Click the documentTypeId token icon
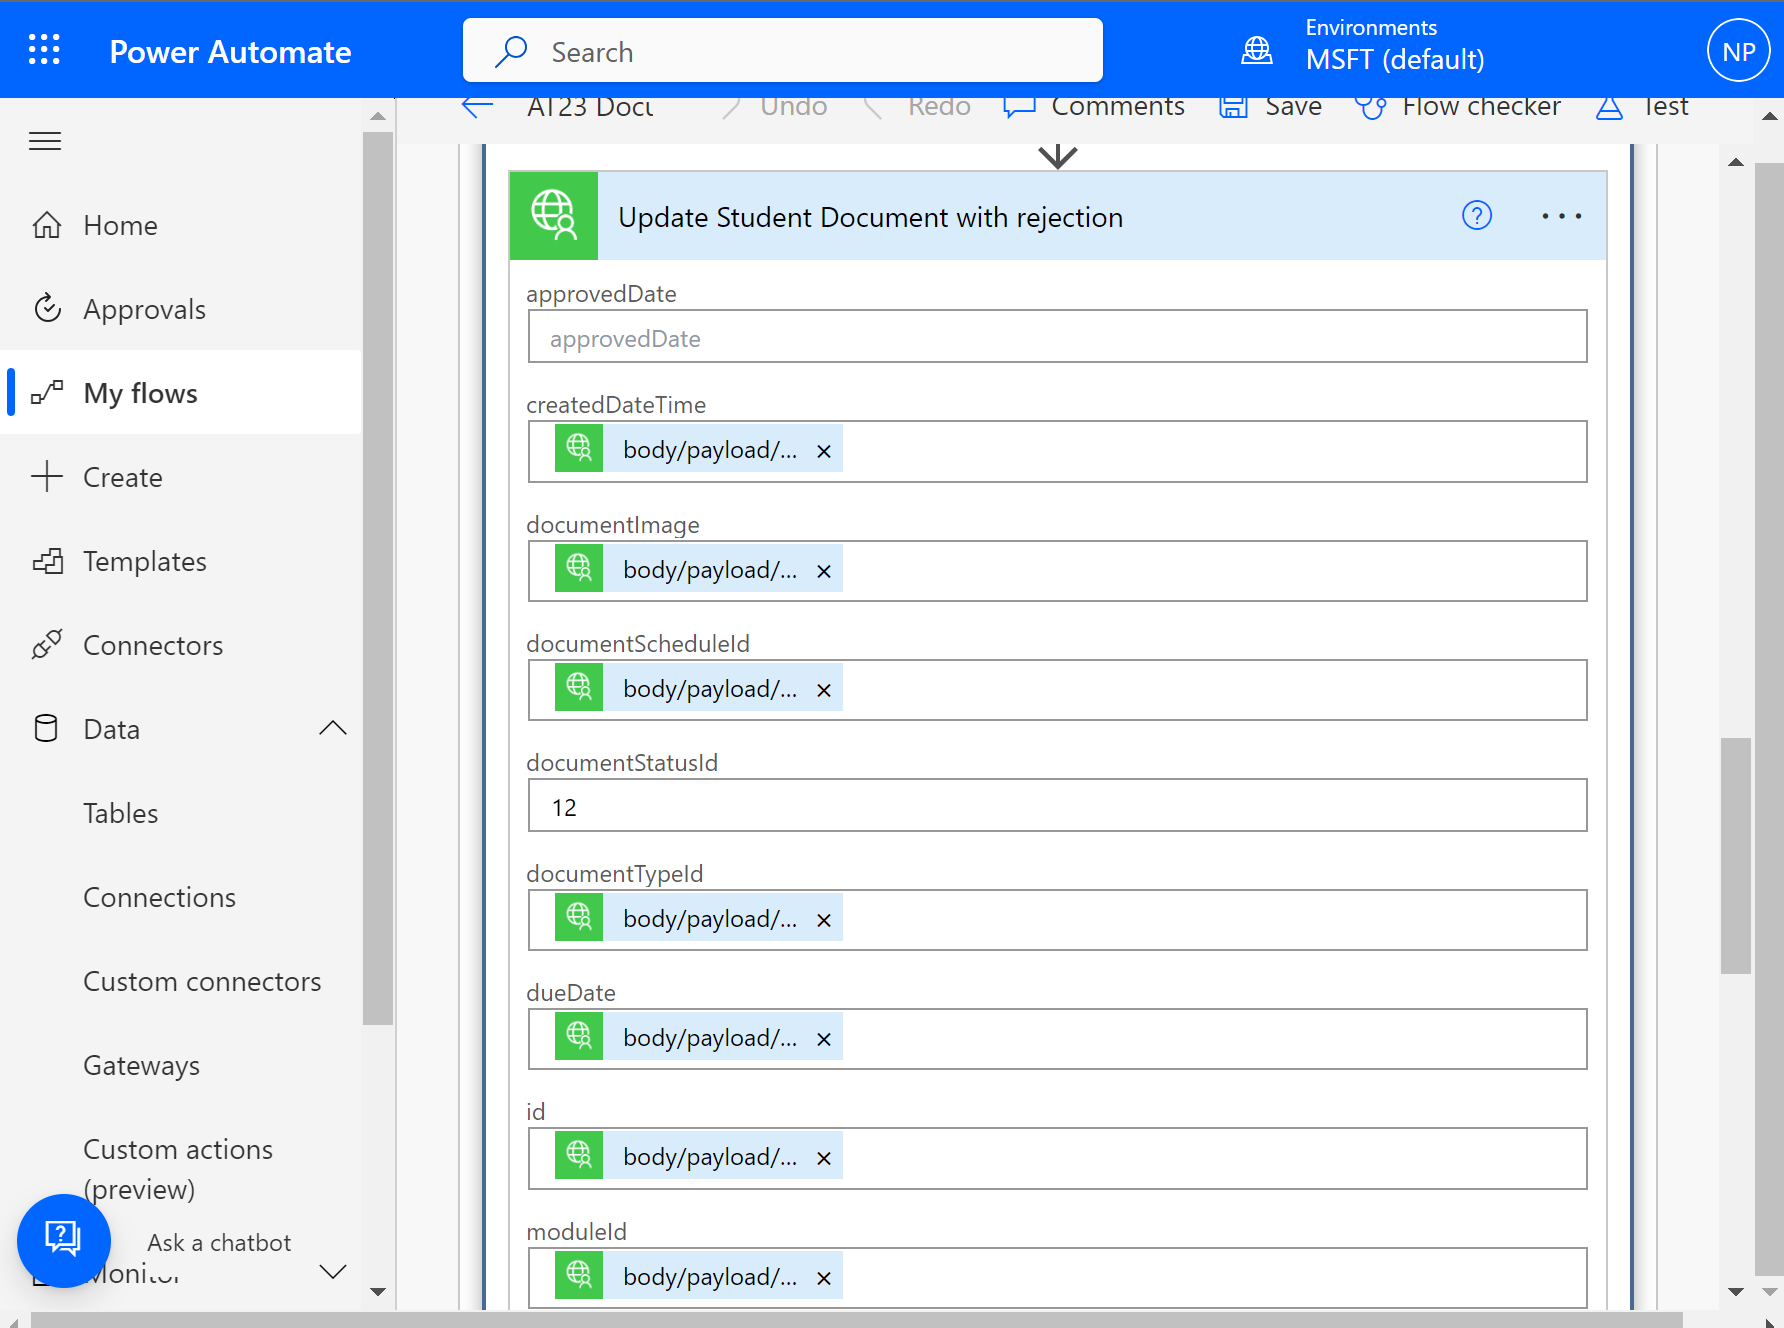 click(x=579, y=917)
